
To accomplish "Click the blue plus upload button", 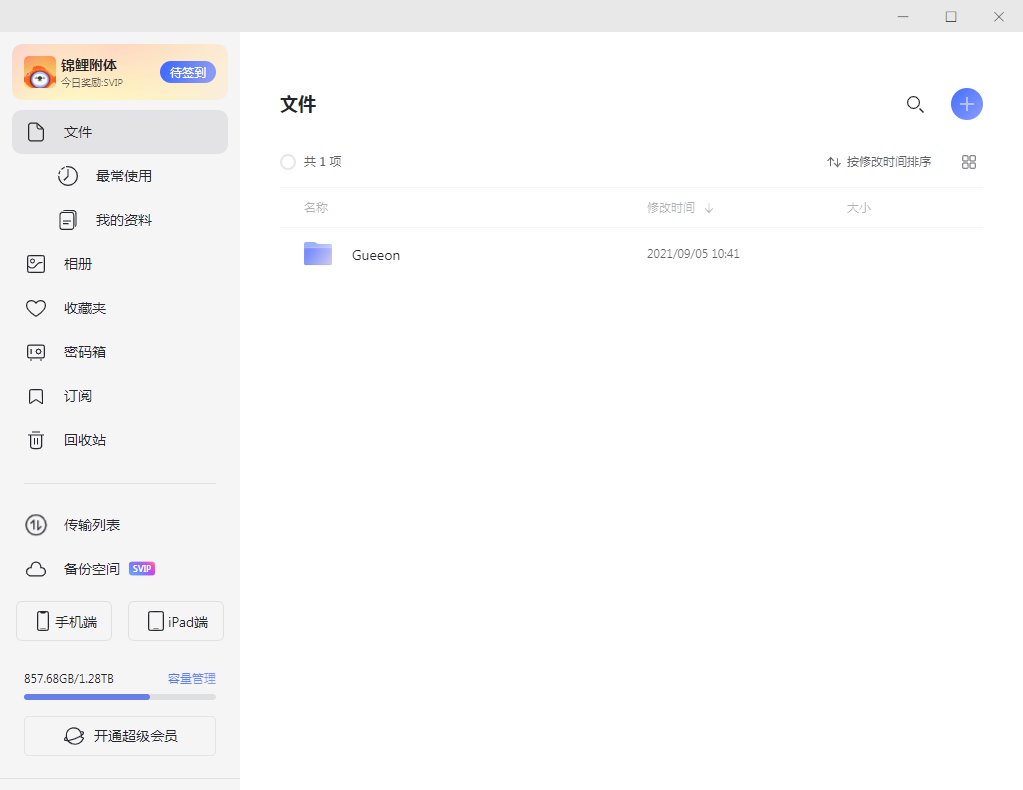I will click(966, 104).
